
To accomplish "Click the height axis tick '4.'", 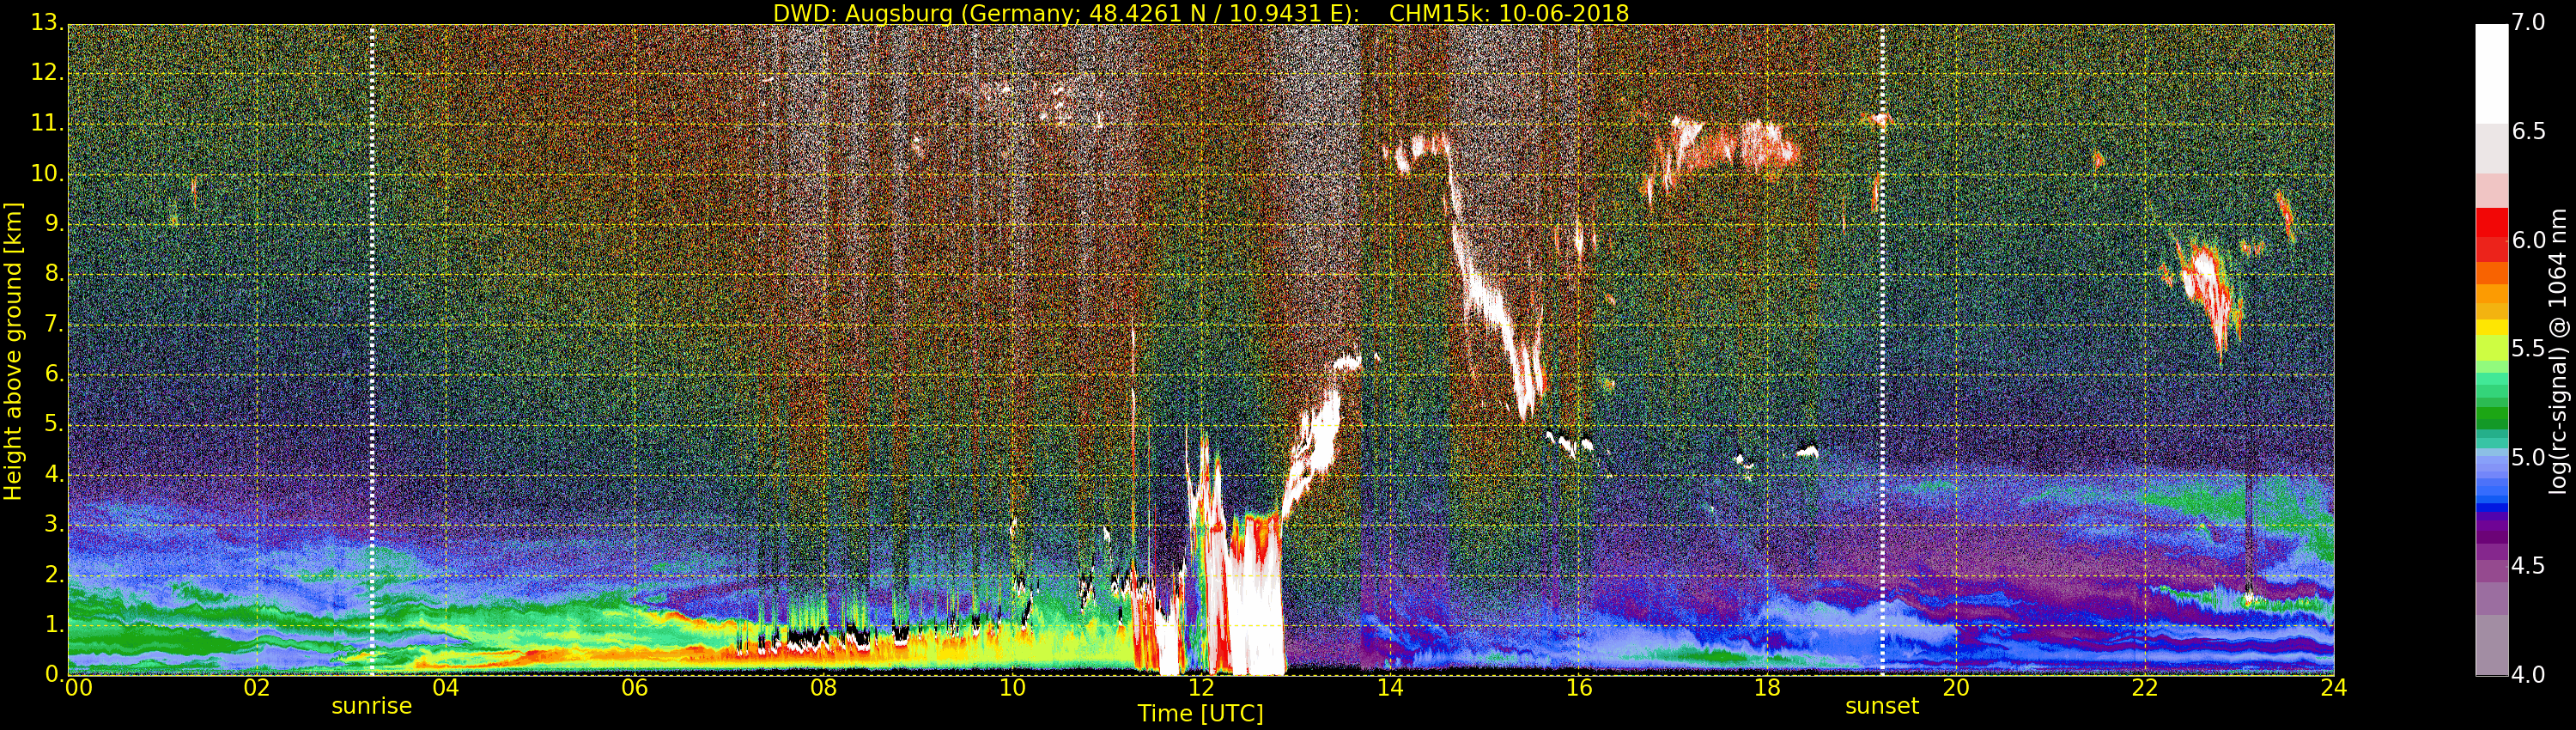I will coord(53,474).
